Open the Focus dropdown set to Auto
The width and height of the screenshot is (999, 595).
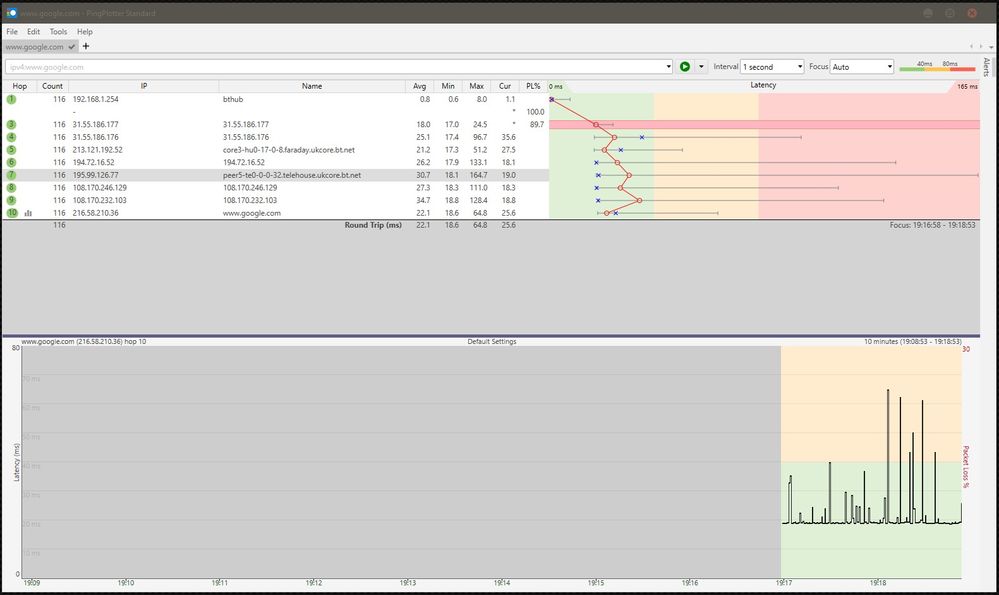pyautogui.click(x=861, y=67)
